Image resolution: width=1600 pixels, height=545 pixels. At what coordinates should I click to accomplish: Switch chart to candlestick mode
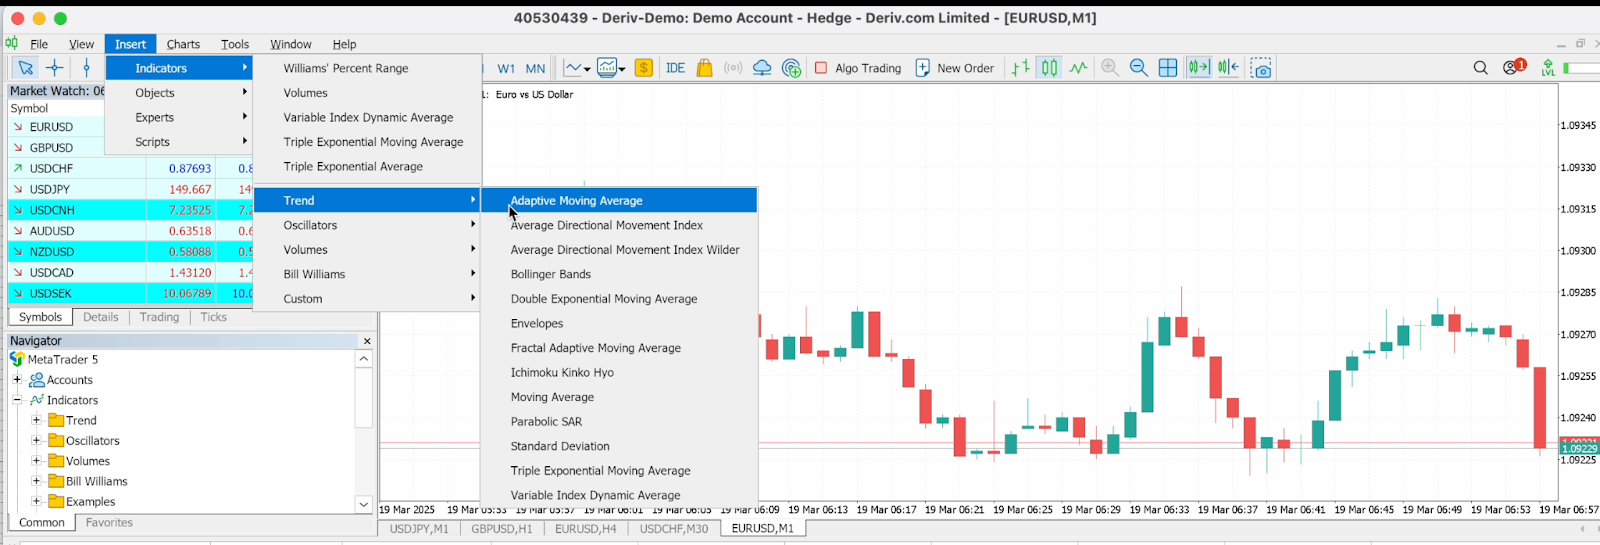click(1049, 68)
